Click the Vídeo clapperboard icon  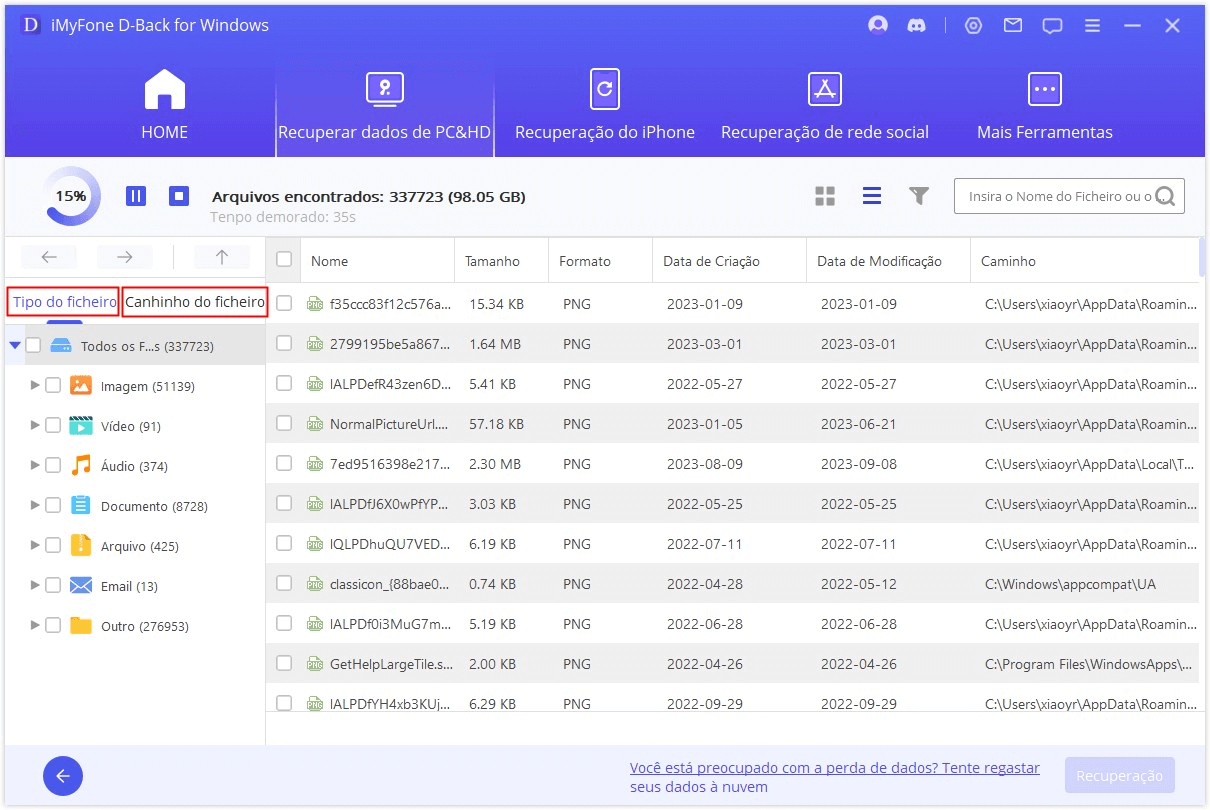(81, 426)
